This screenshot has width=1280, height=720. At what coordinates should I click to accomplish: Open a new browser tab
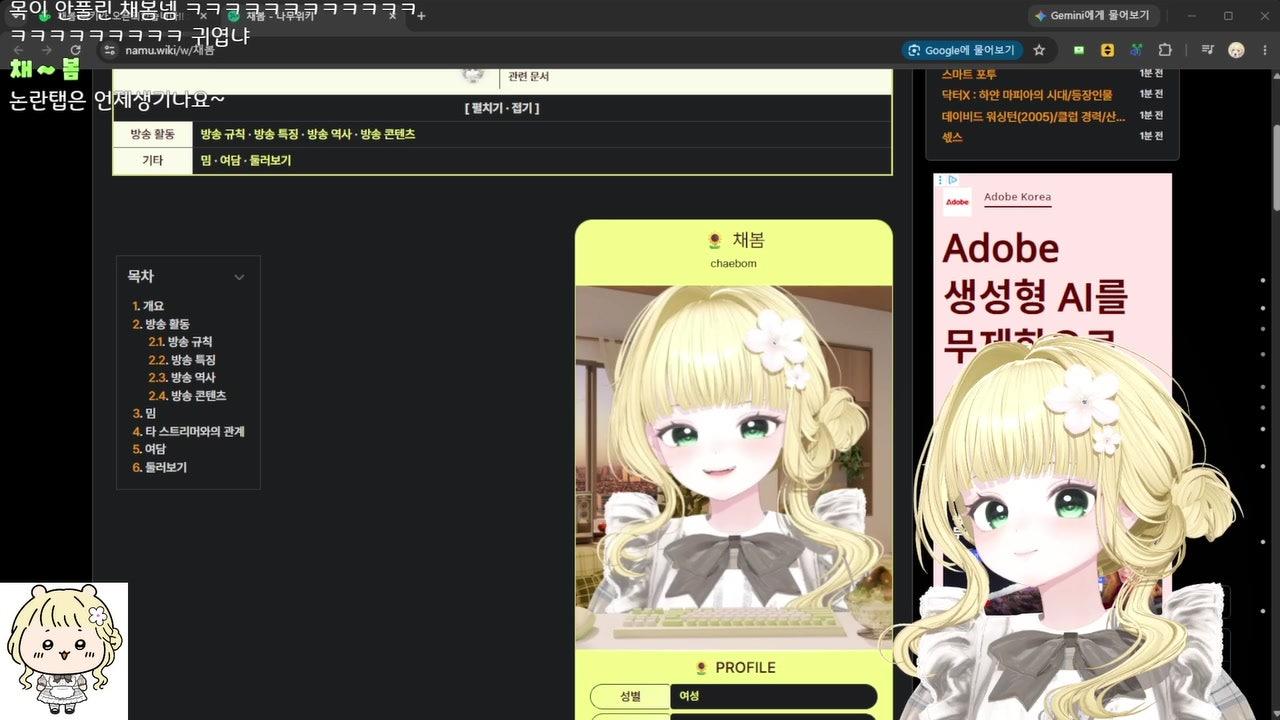pyautogui.click(x=421, y=16)
